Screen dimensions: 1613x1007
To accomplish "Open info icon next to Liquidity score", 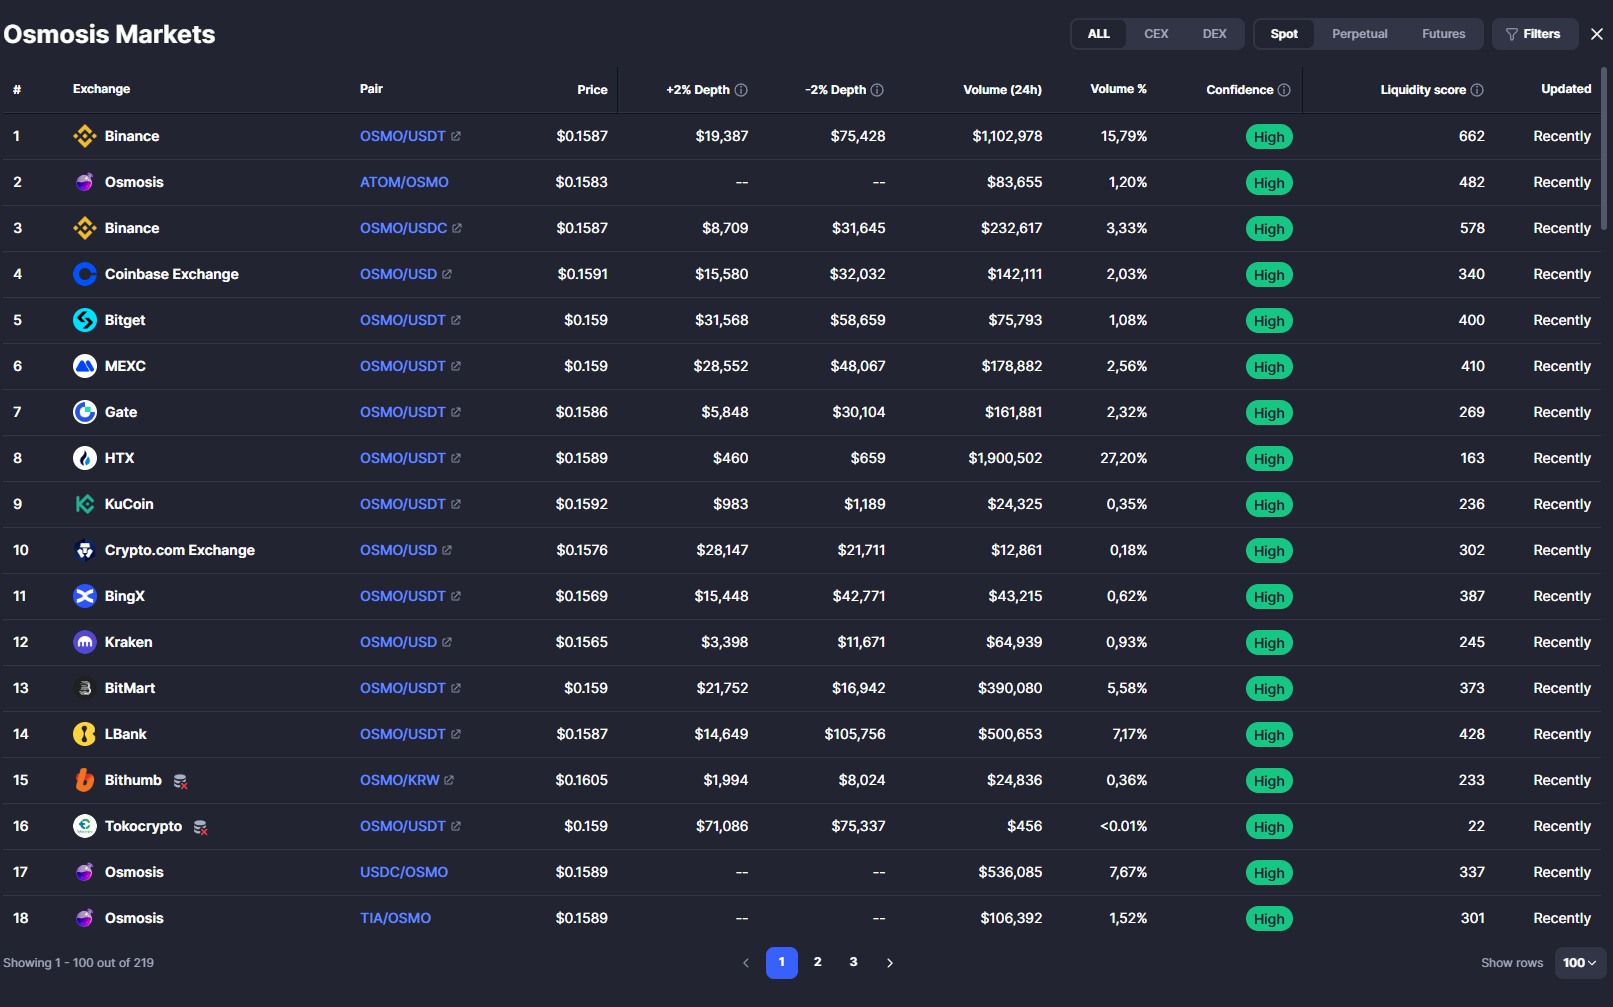I will 1477,90.
